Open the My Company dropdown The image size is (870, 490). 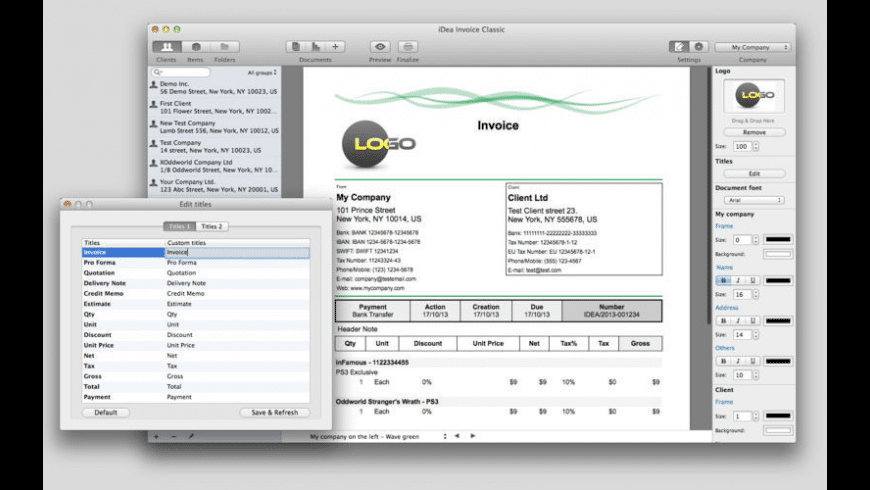(x=752, y=47)
